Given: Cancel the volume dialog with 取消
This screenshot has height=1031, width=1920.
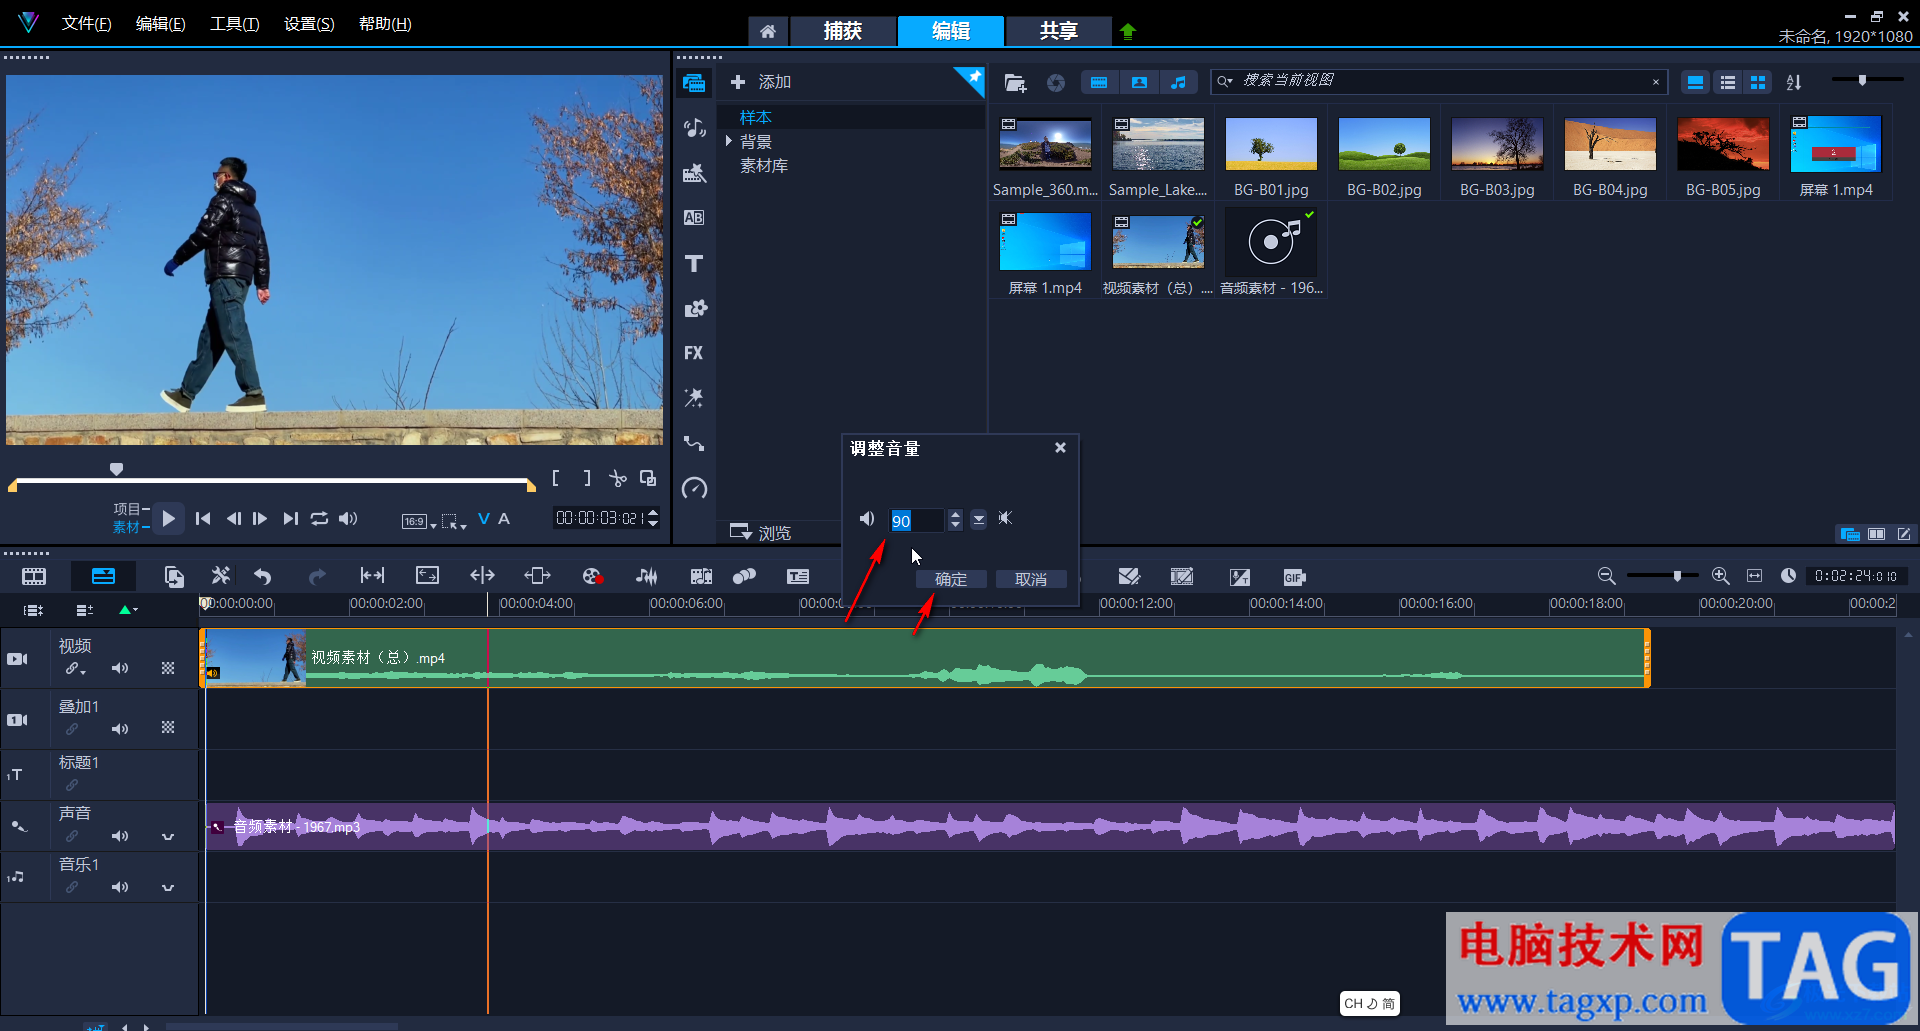Looking at the screenshot, I should point(1031,579).
